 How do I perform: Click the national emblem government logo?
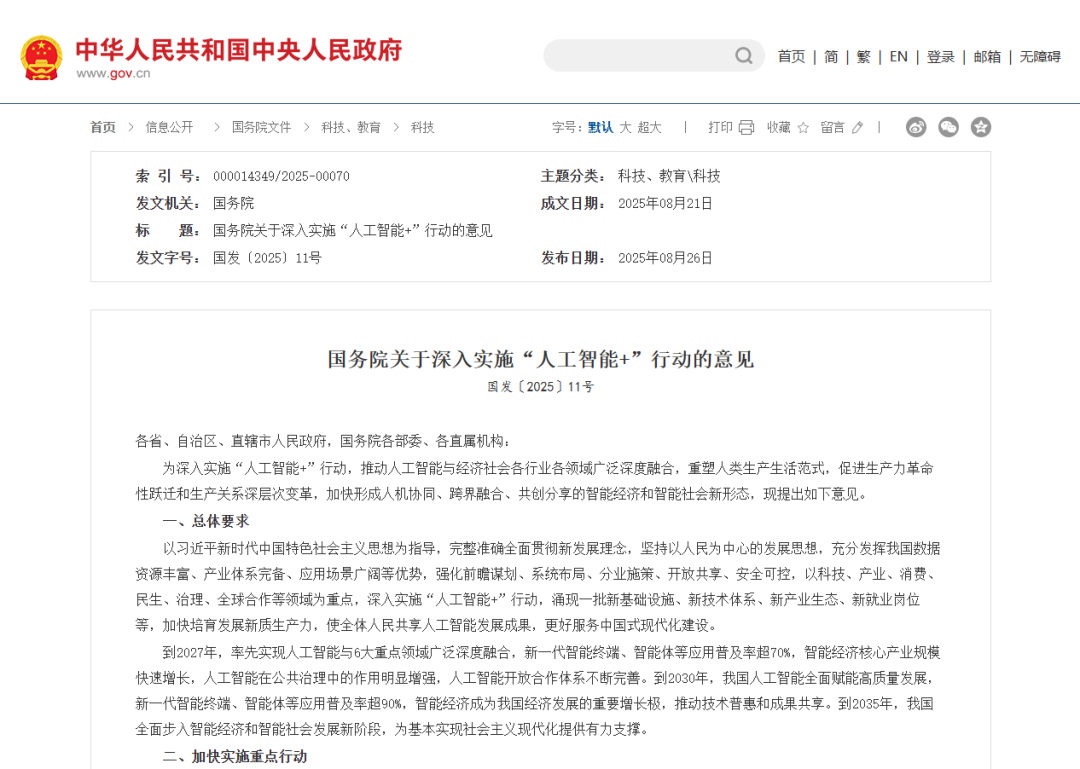click(x=40, y=55)
